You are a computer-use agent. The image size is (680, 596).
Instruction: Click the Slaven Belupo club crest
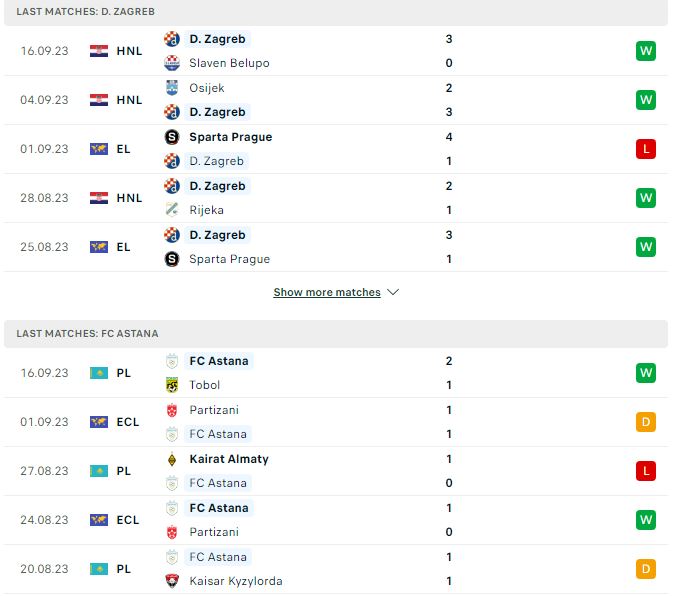click(172, 63)
